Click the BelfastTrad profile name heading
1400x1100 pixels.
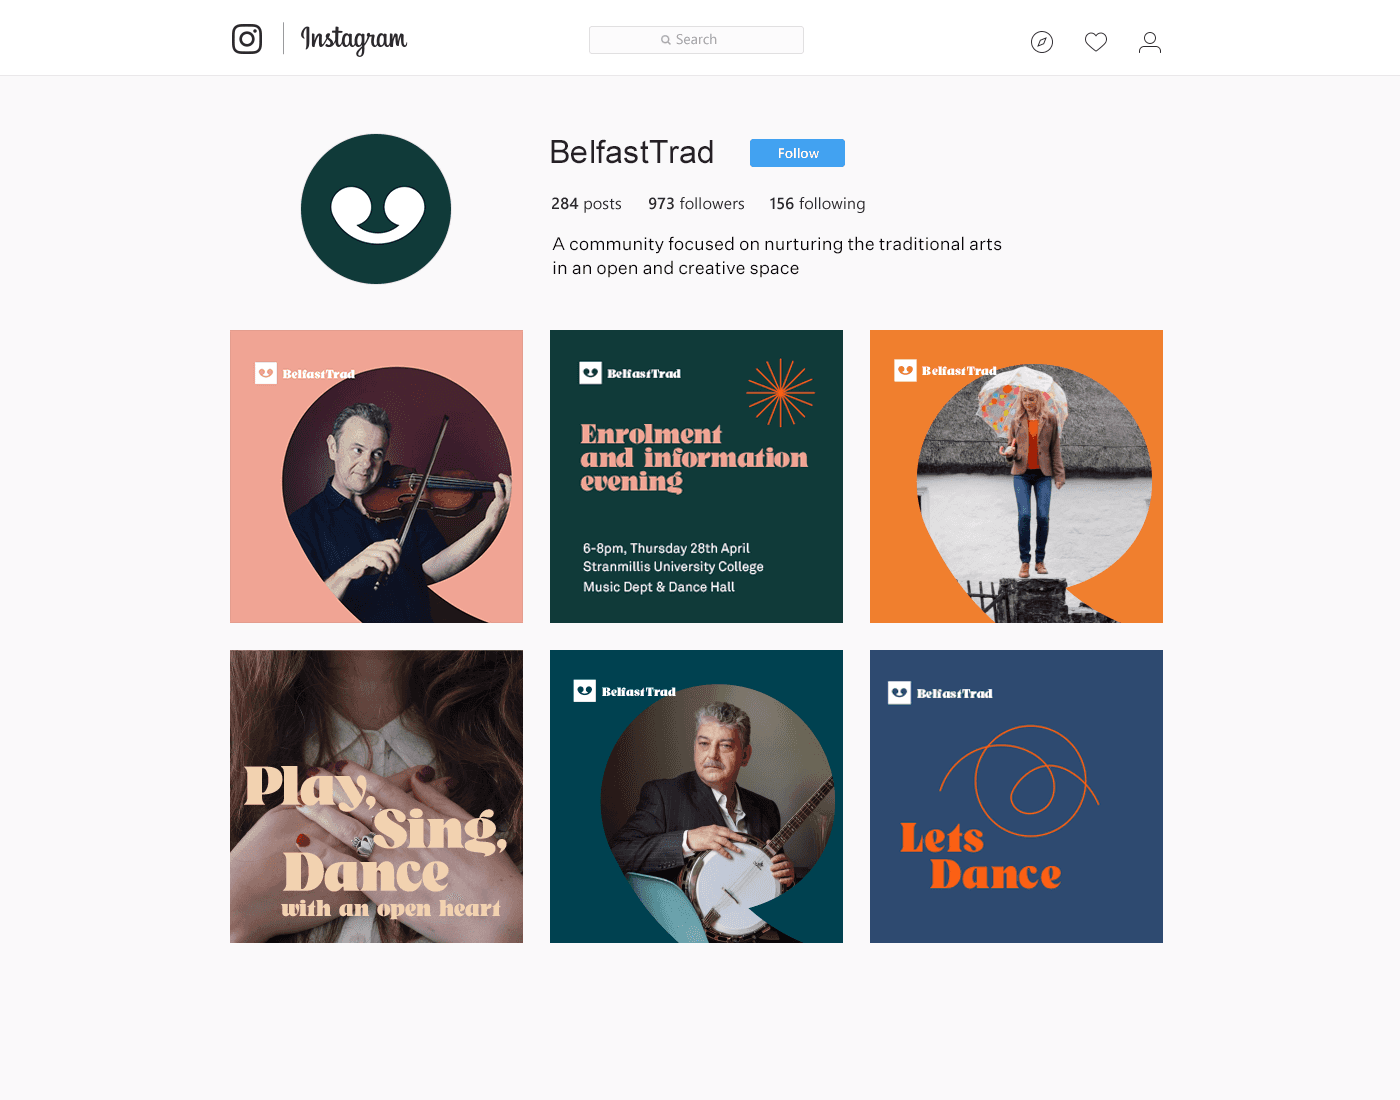632,152
